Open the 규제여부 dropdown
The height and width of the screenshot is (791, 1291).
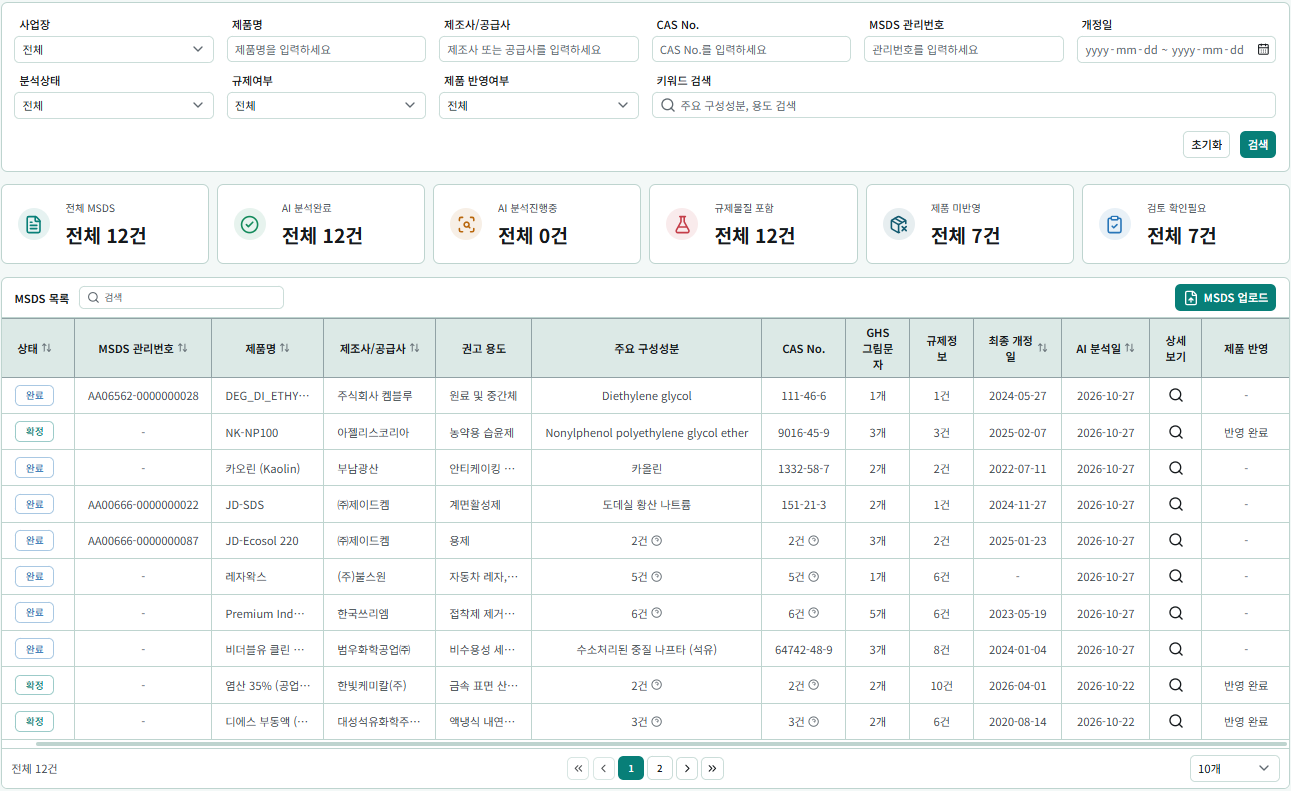click(326, 105)
